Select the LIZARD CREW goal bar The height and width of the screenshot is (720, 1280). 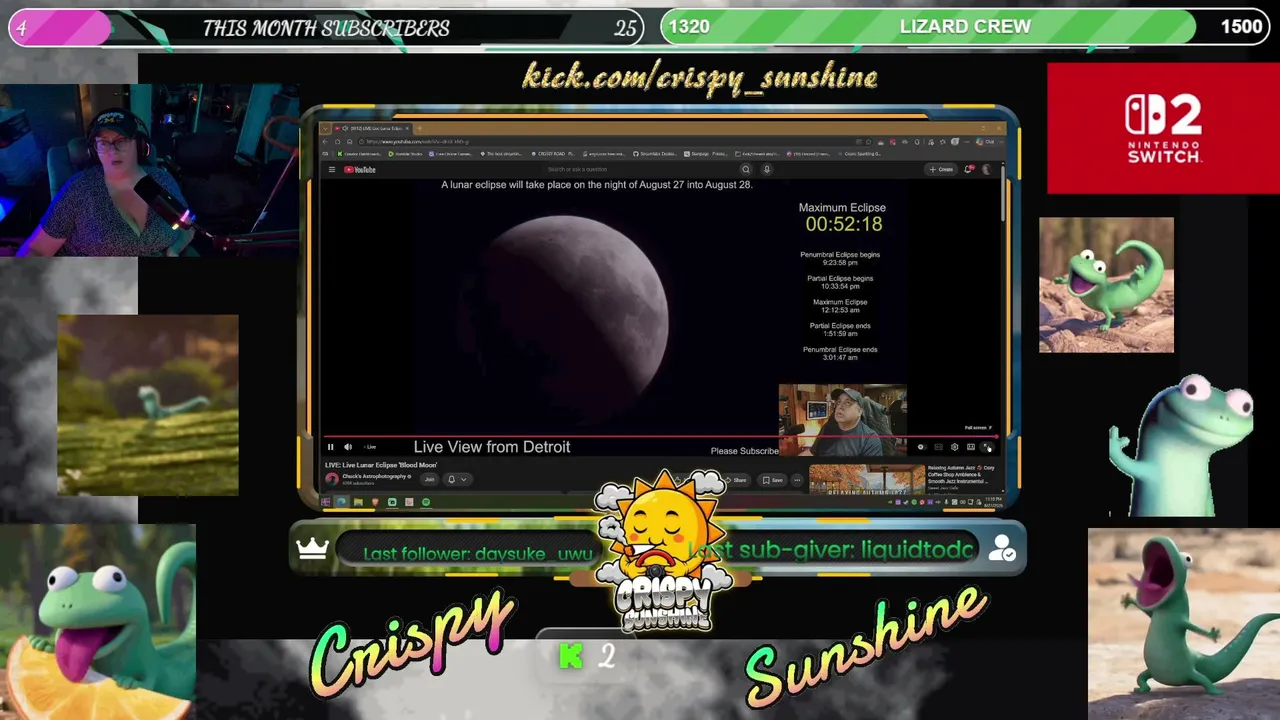(x=965, y=27)
